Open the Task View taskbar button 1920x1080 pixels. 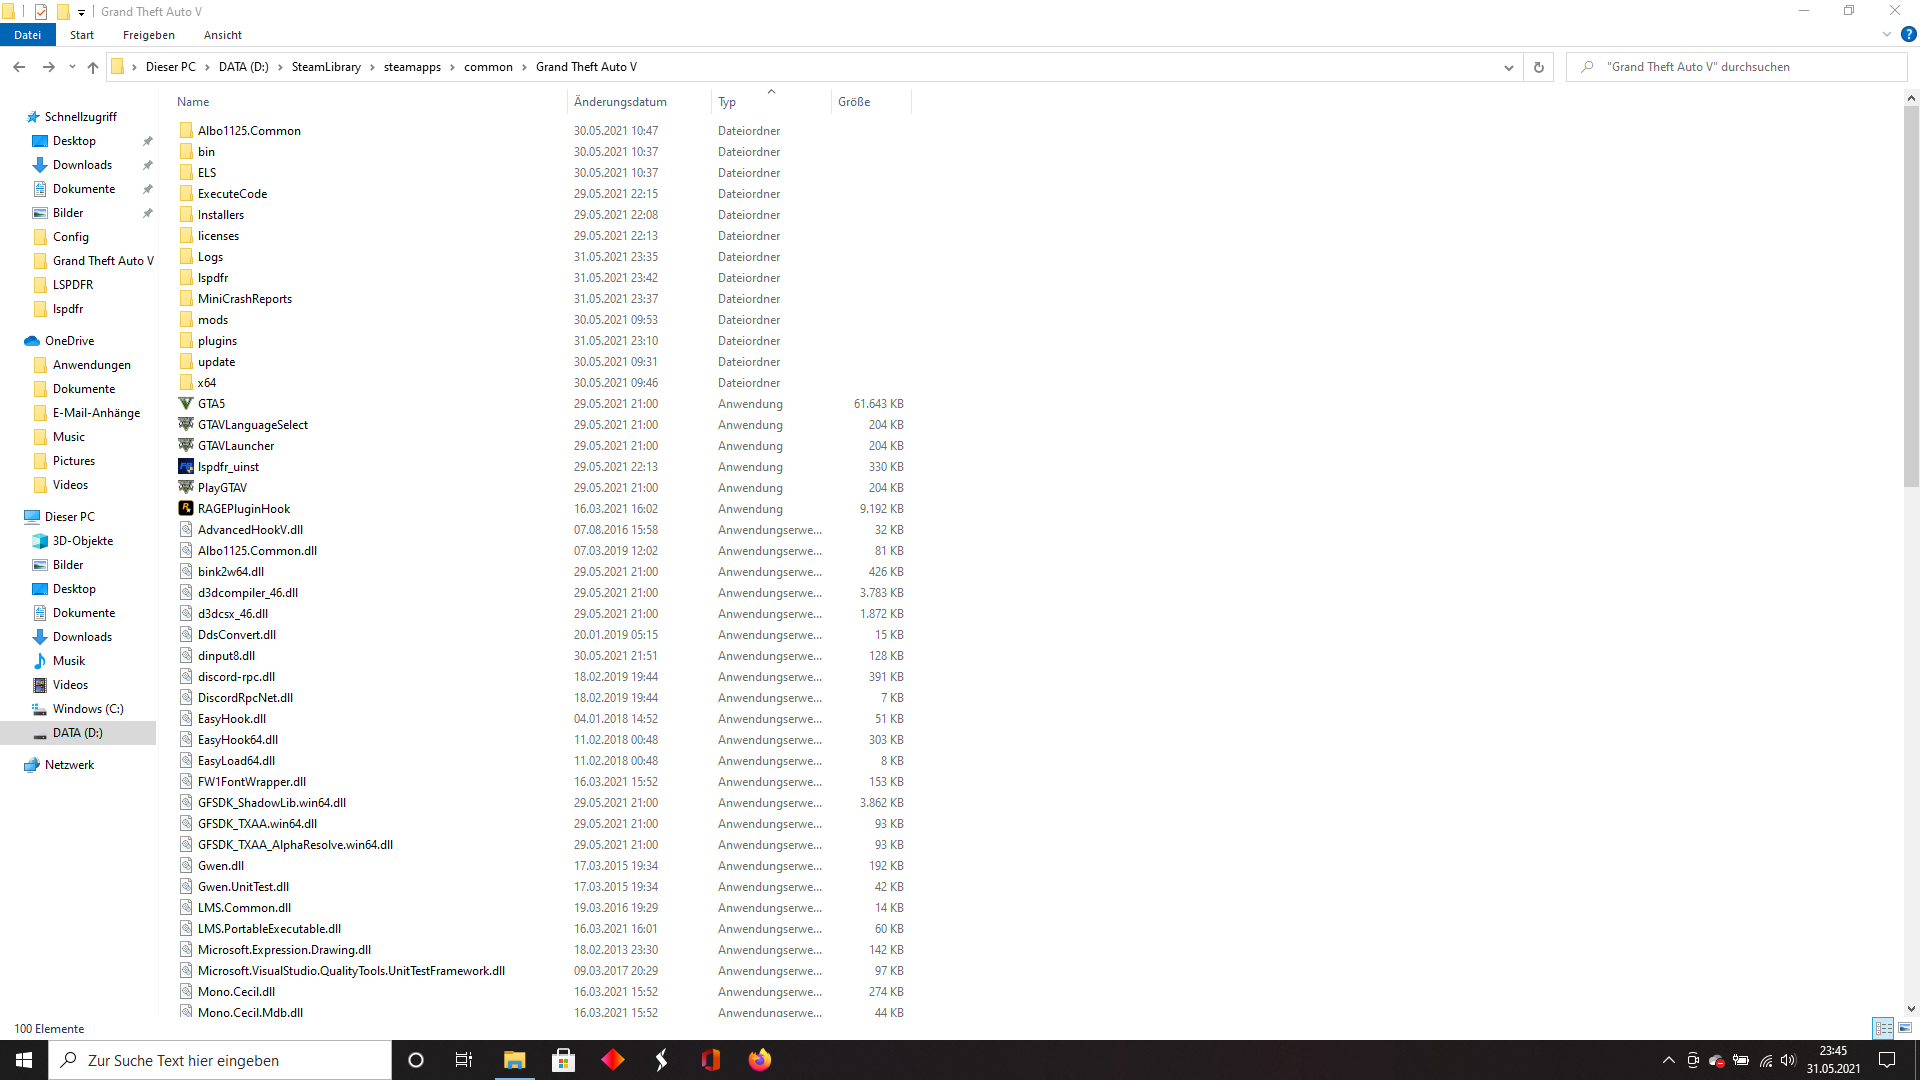click(464, 1060)
